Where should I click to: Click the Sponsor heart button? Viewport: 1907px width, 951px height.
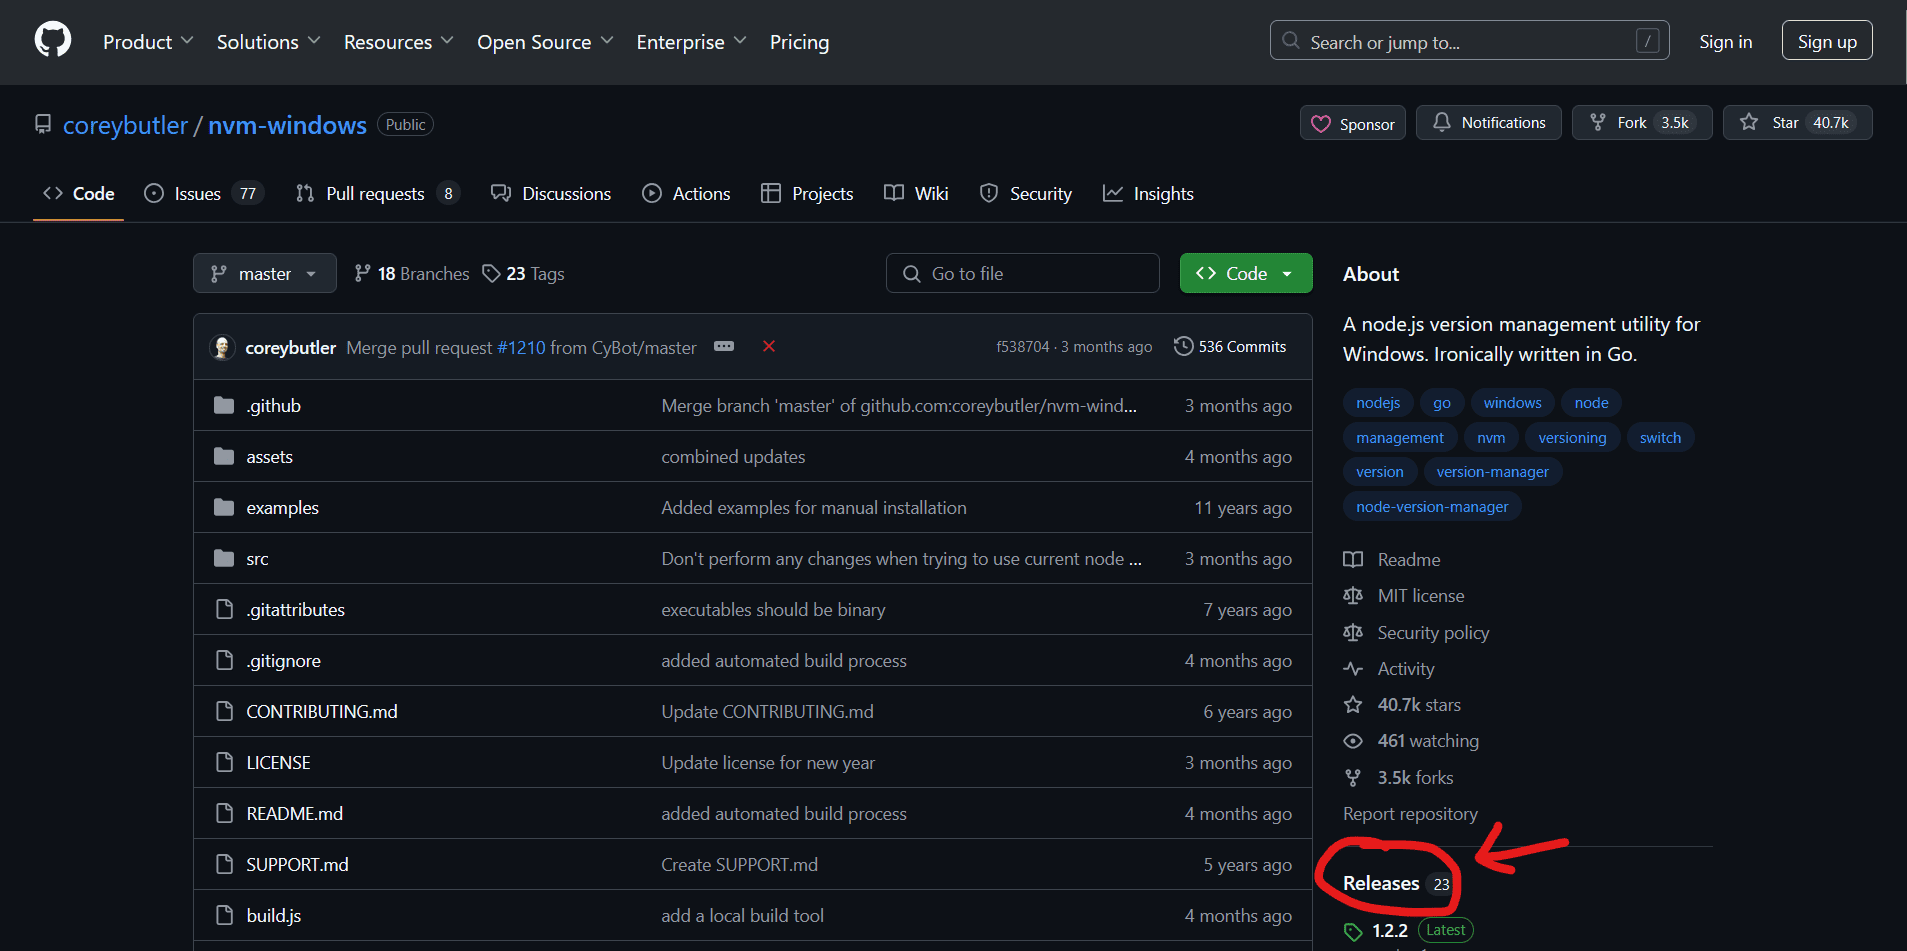click(1352, 123)
